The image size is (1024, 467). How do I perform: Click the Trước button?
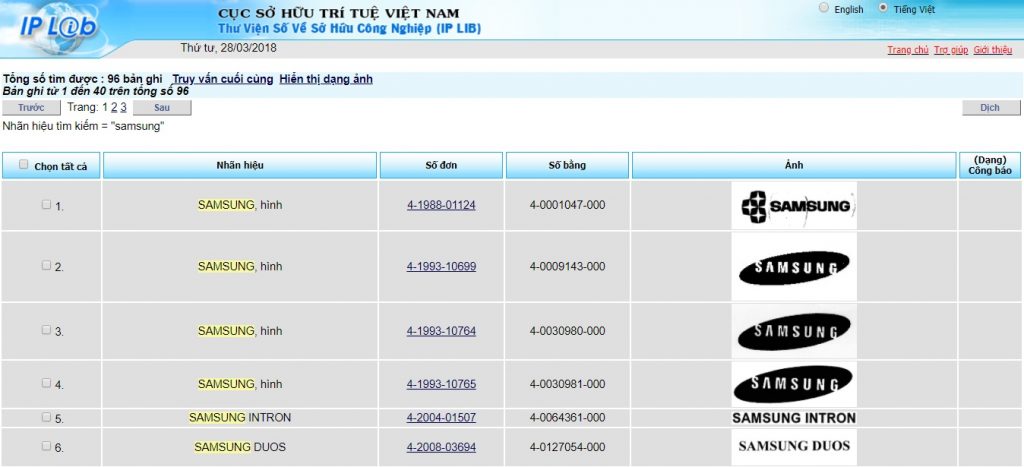[31, 108]
